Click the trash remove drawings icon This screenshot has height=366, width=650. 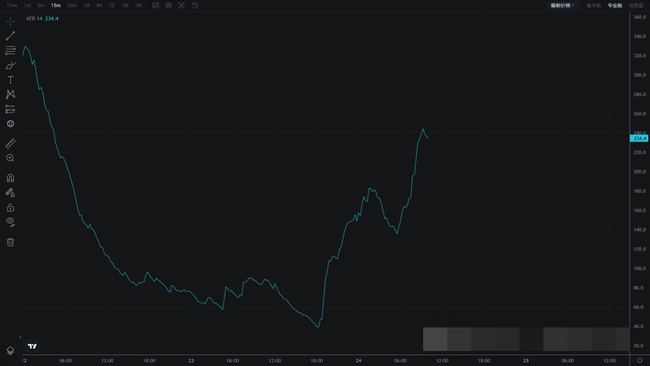click(x=10, y=242)
